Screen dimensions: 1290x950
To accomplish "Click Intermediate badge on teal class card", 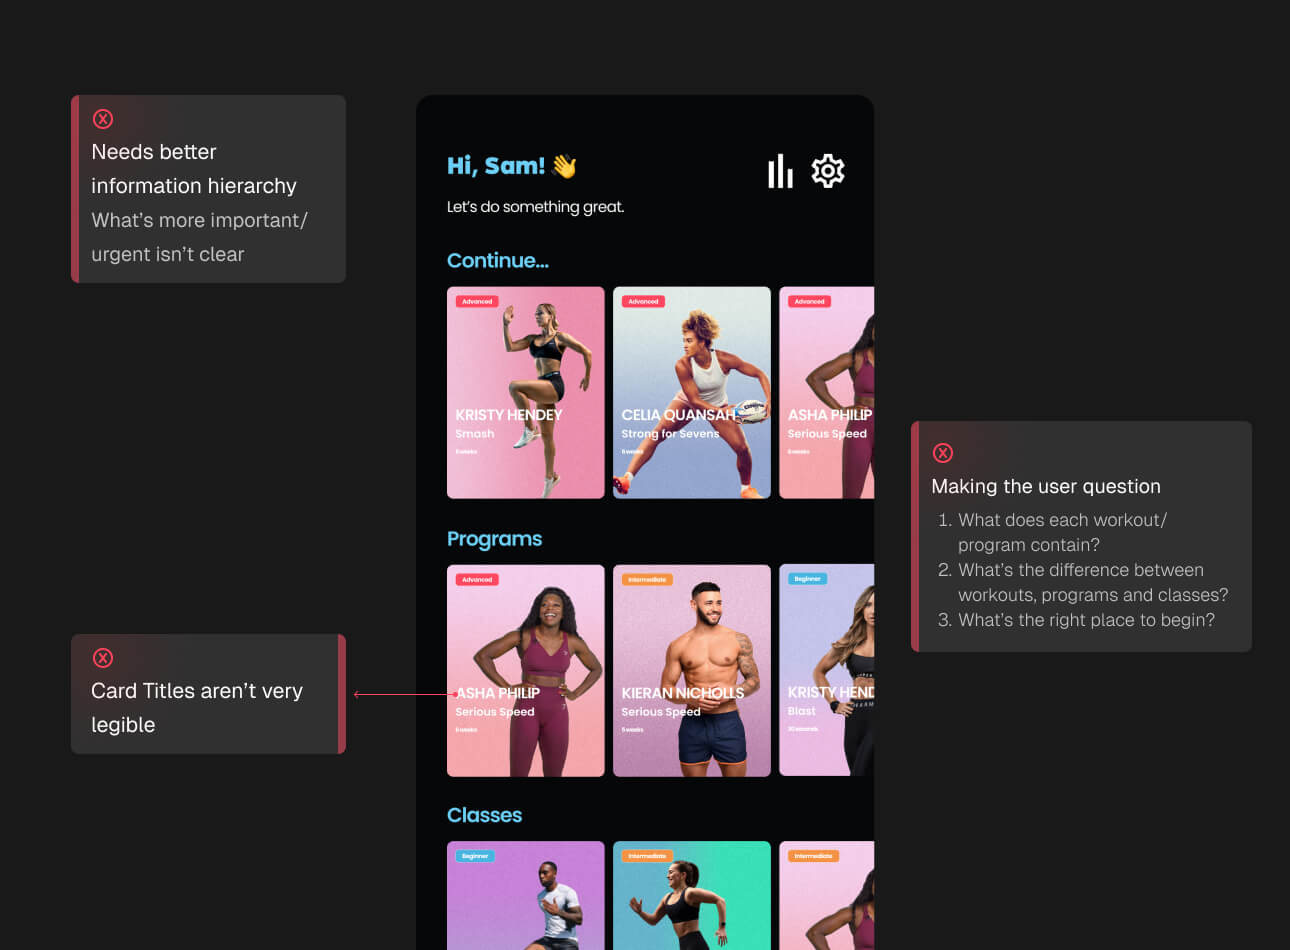I will (647, 856).
